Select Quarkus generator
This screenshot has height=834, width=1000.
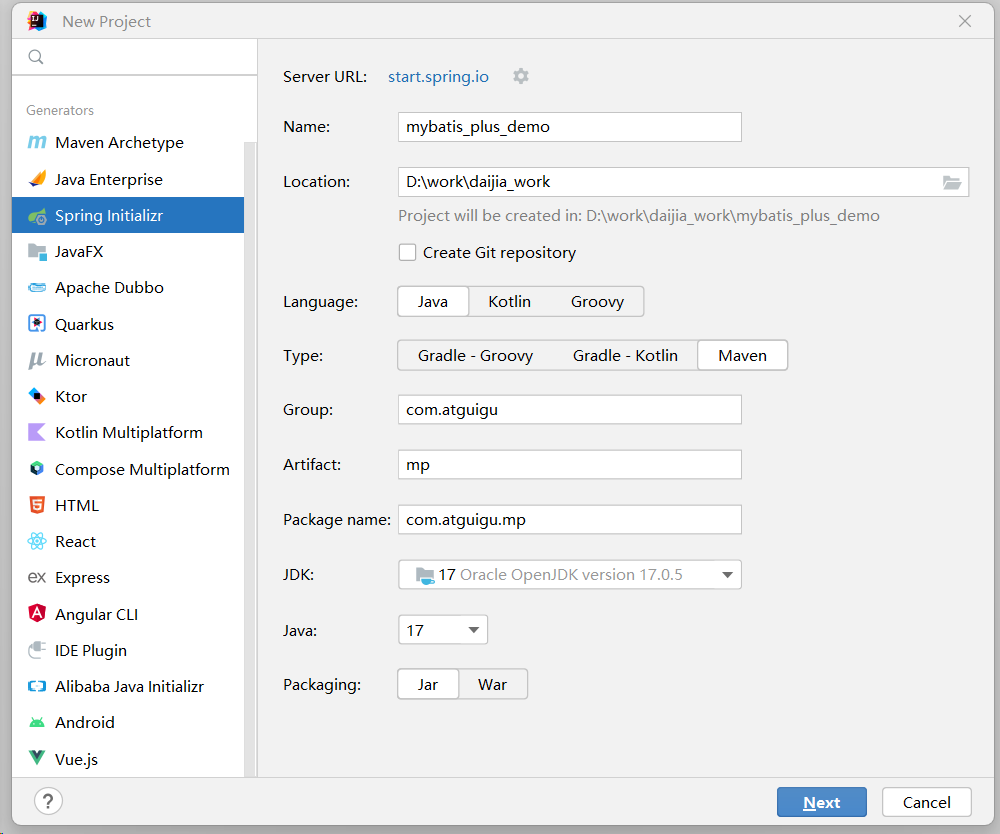(128, 324)
